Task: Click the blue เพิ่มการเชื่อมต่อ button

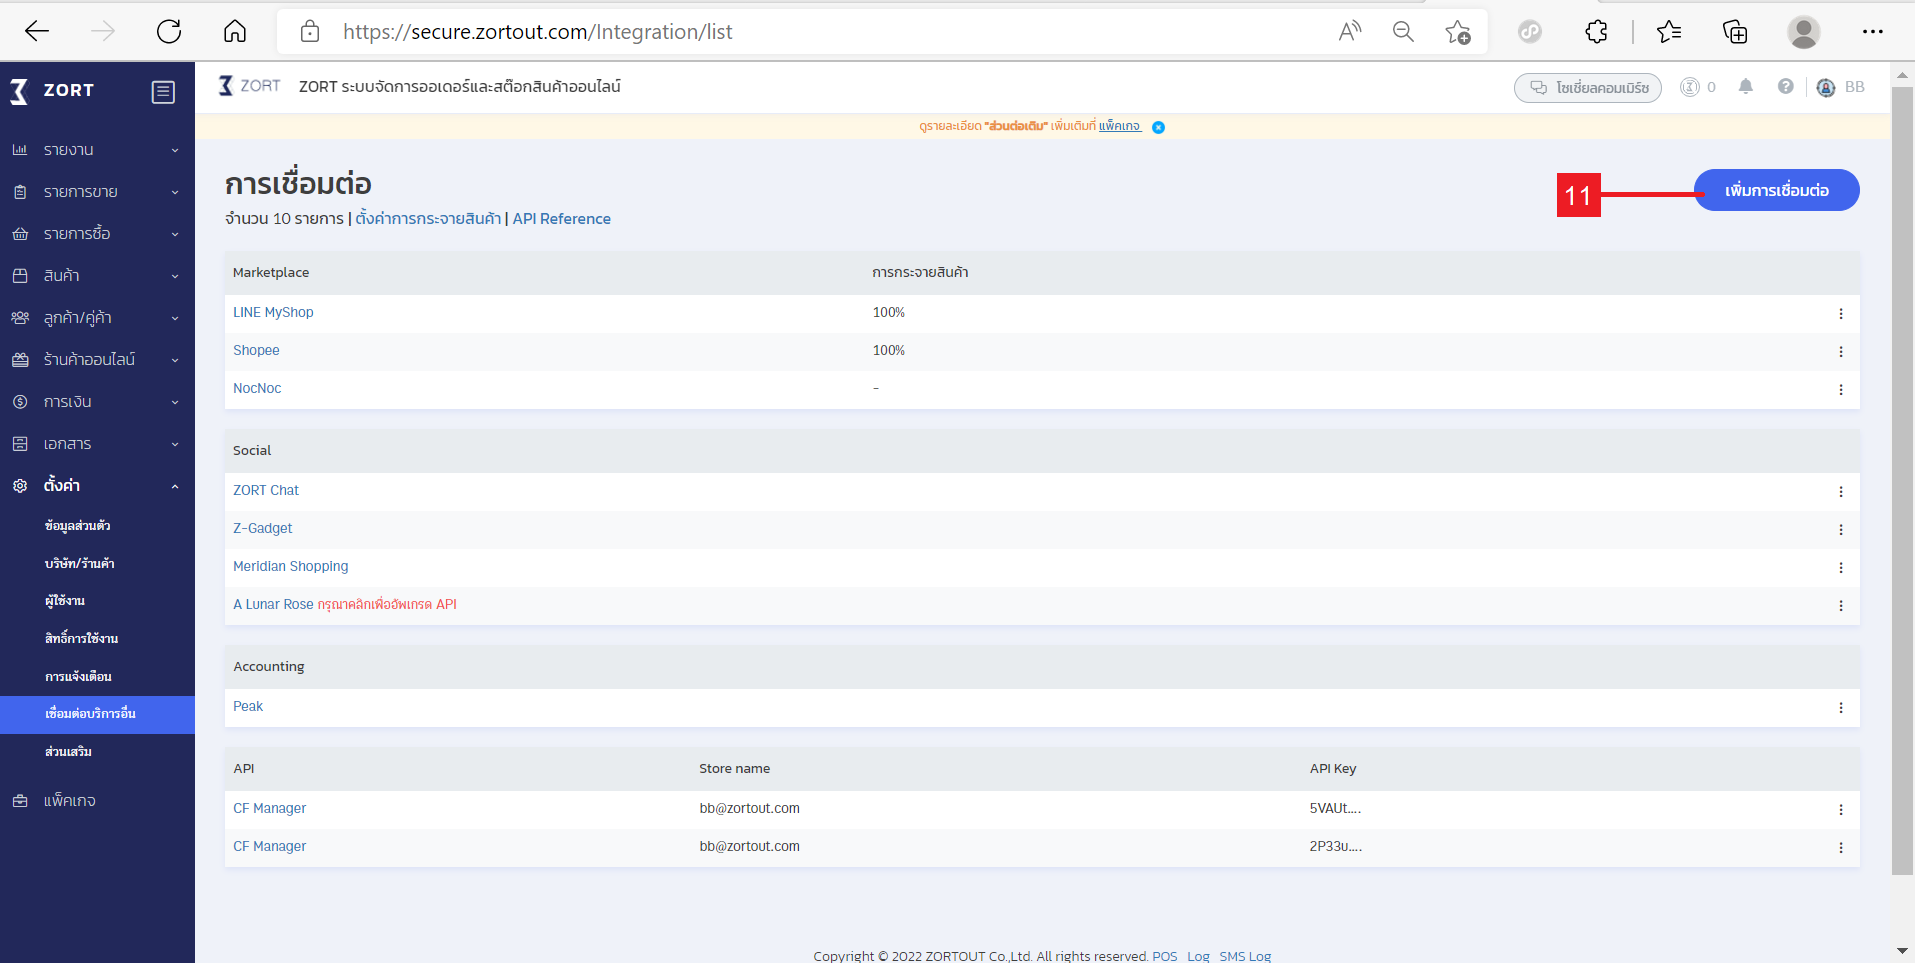Action: coord(1776,190)
